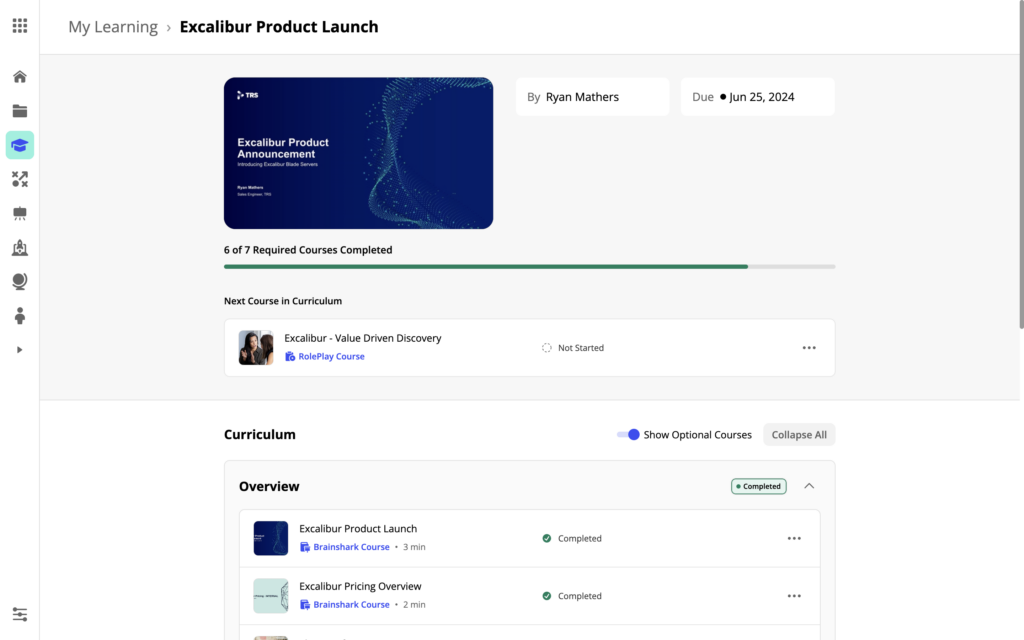
Task: Click the Overview Completed badge
Action: pyautogui.click(x=758, y=487)
